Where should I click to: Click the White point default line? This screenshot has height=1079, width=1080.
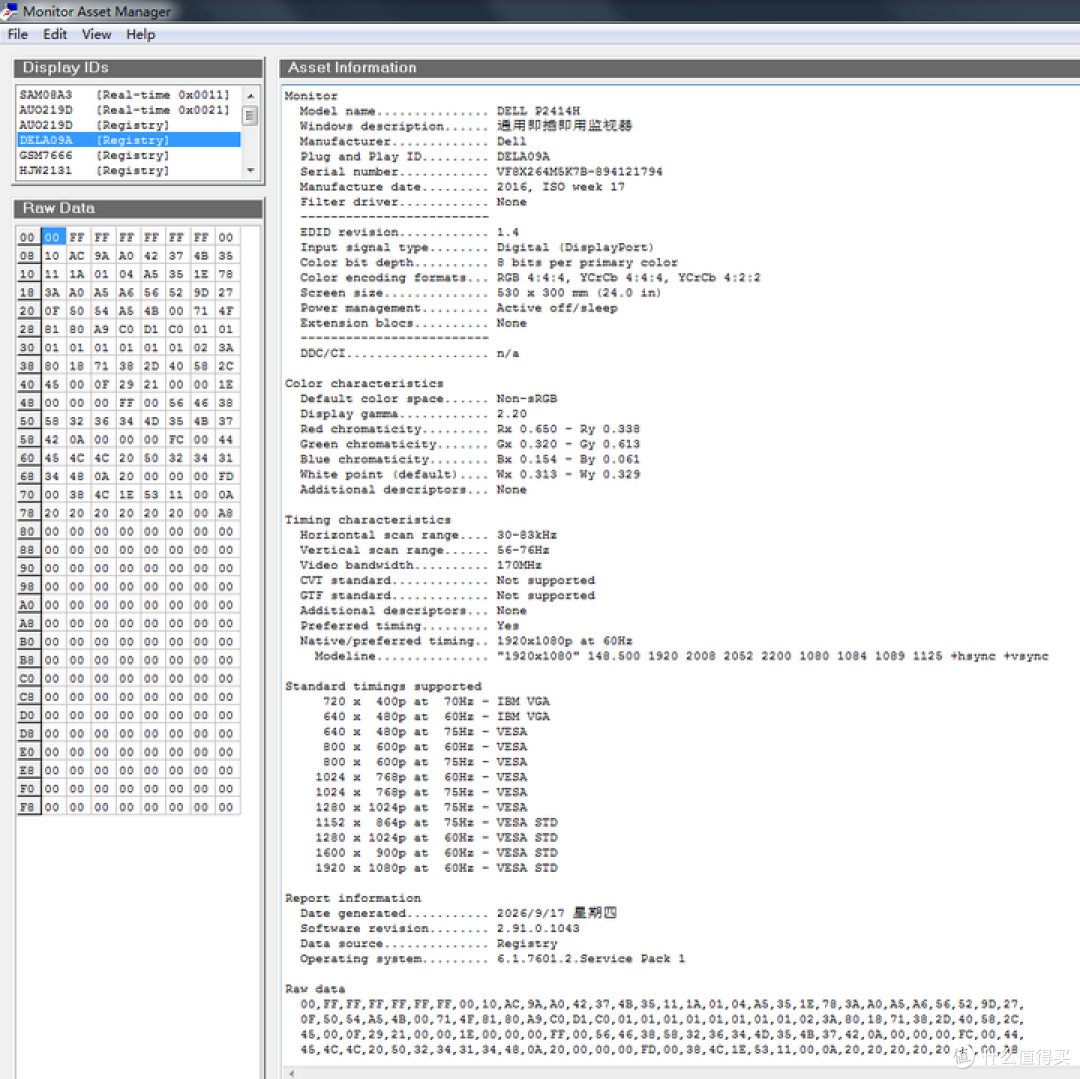coord(470,474)
